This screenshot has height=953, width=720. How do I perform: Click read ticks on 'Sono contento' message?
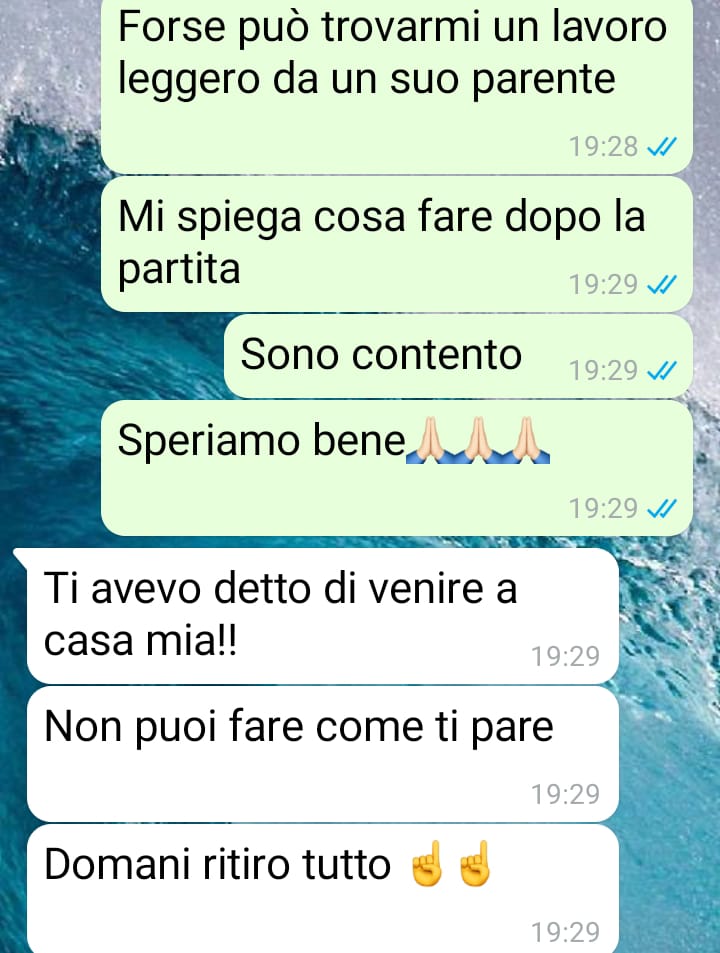pyautogui.click(x=662, y=370)
